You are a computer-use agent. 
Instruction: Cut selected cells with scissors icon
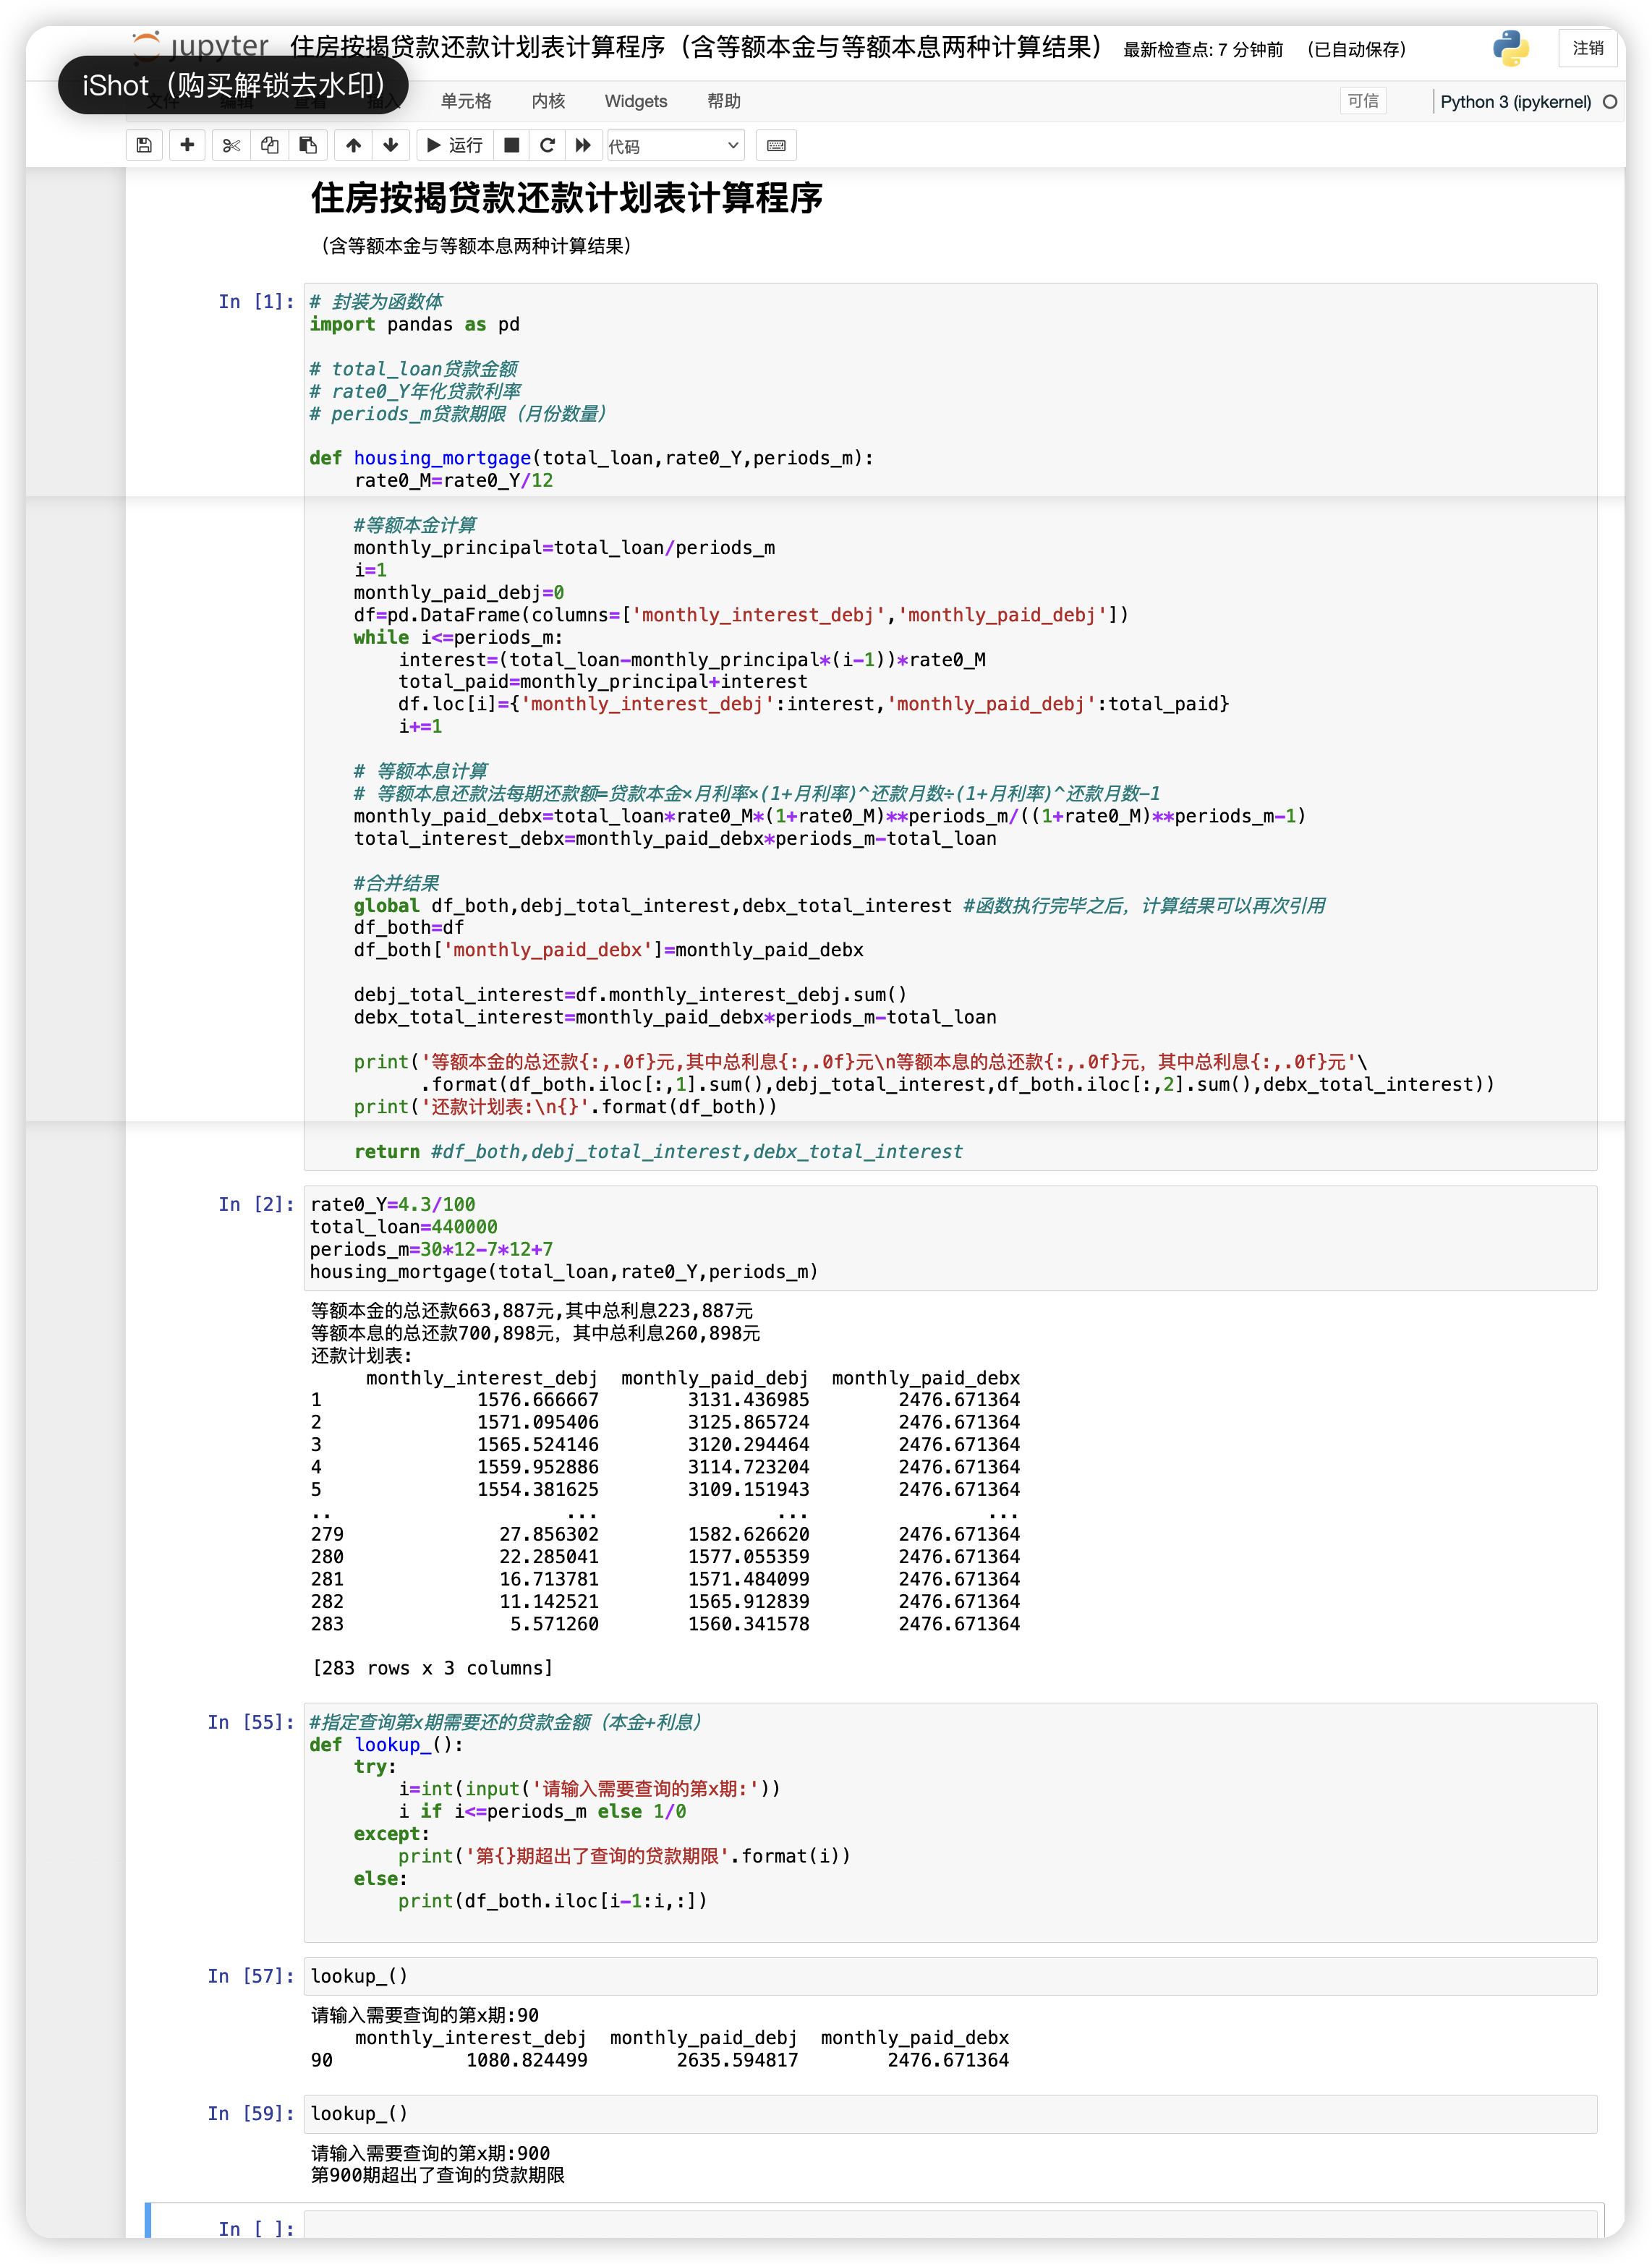pyautogui.click(x=231, y=145)
